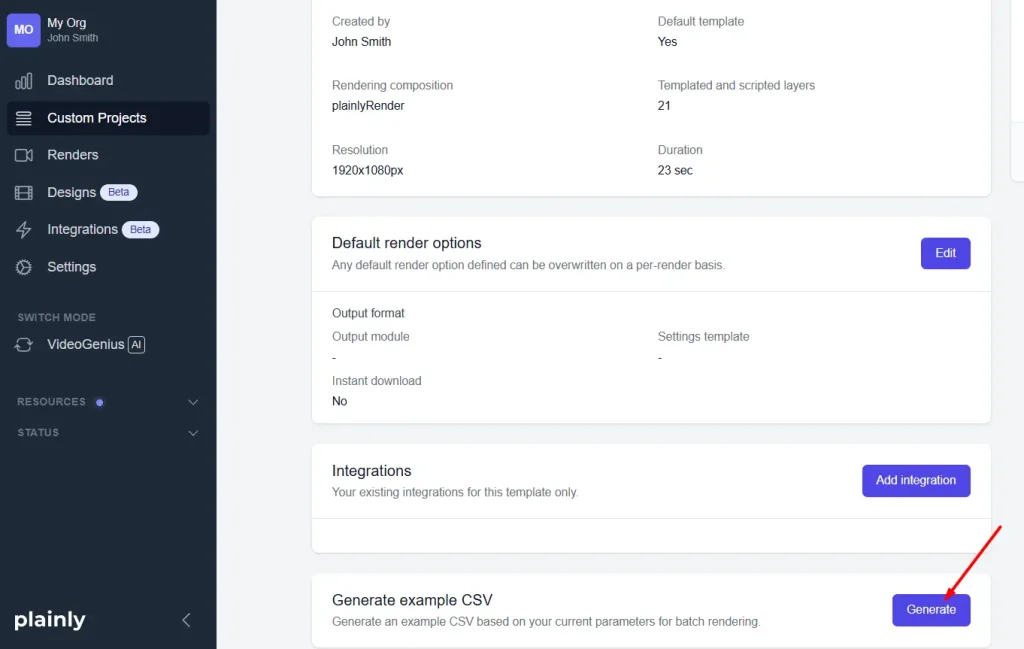Expand the Resources section
1024x649 pixels.
193,402
